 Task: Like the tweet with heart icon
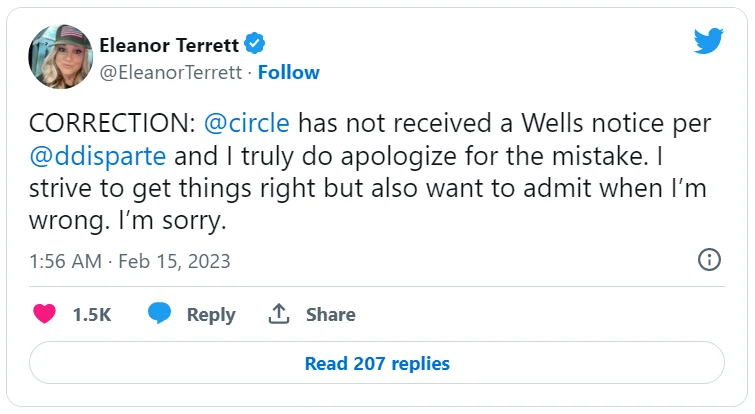click(45, 314)
